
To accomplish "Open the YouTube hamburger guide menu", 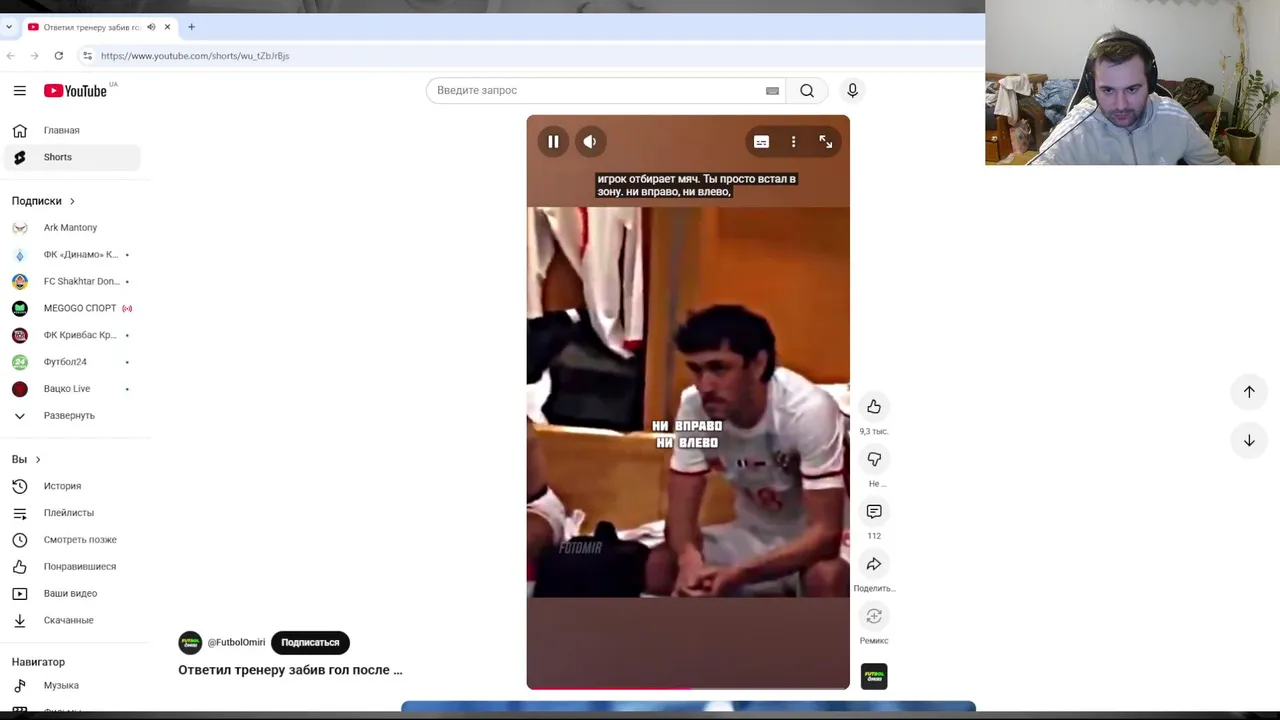I will point(19,90).
